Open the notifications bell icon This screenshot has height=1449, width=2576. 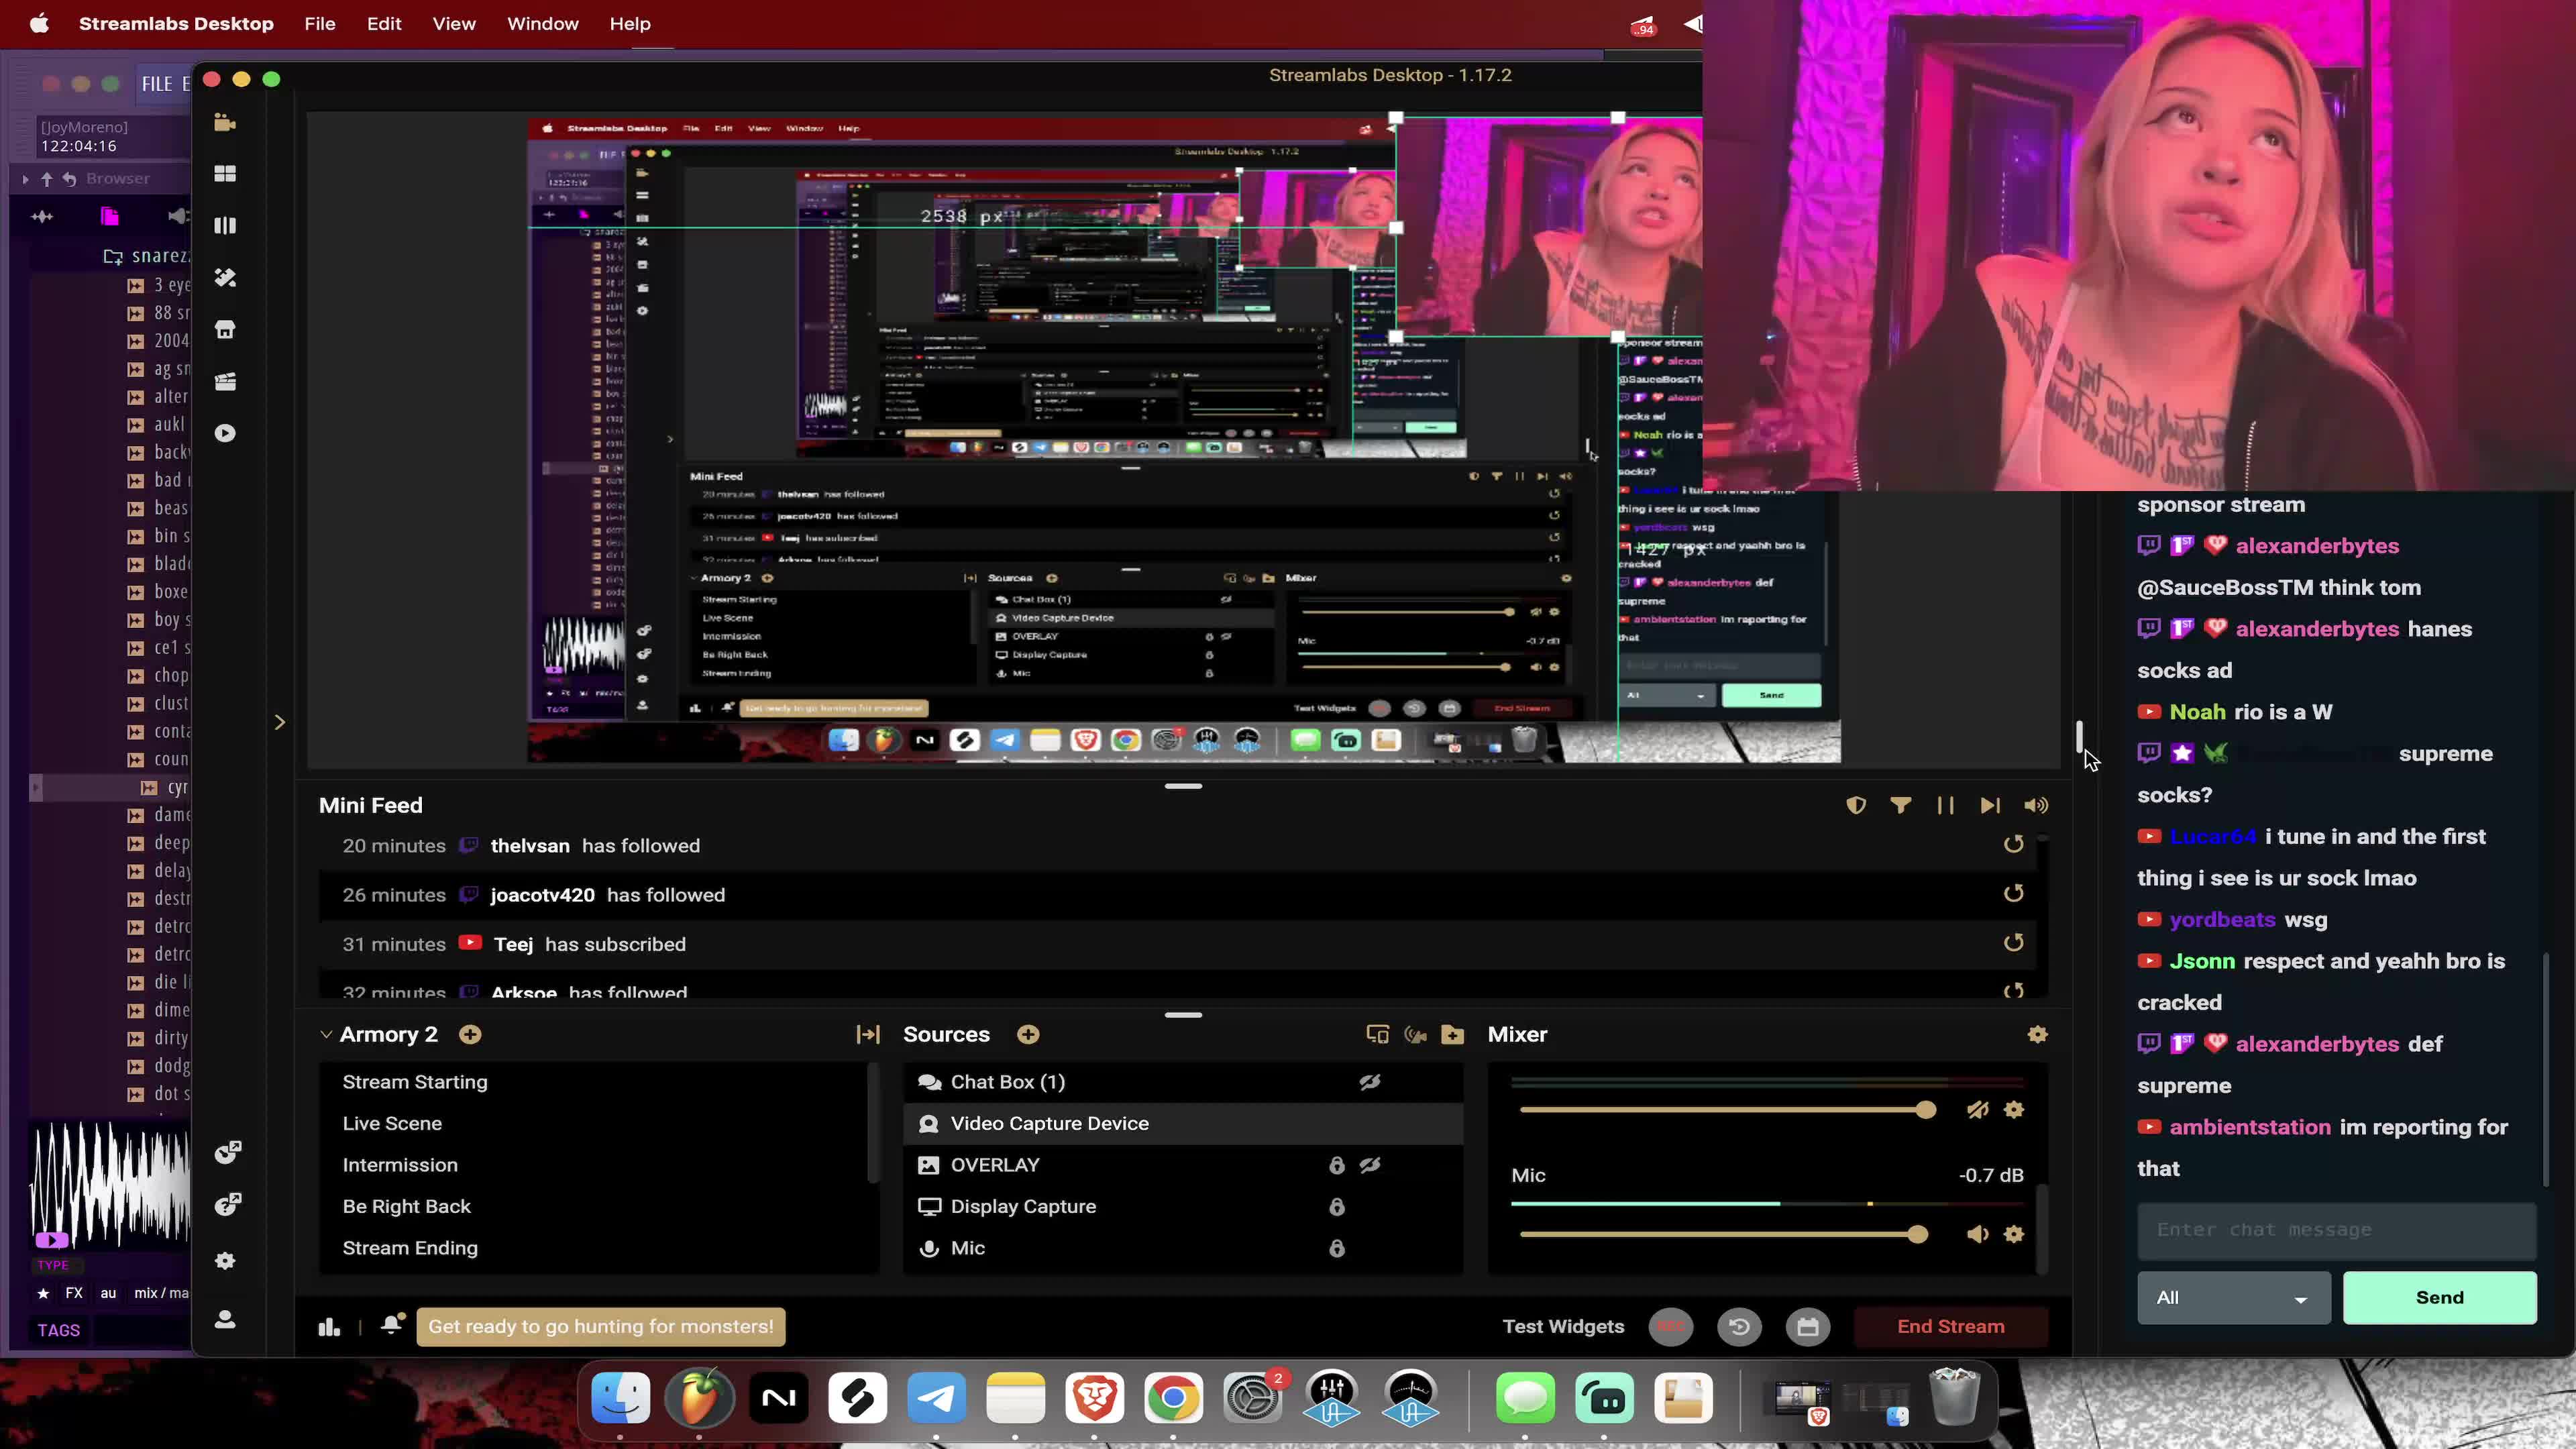tap(392, 1325)
